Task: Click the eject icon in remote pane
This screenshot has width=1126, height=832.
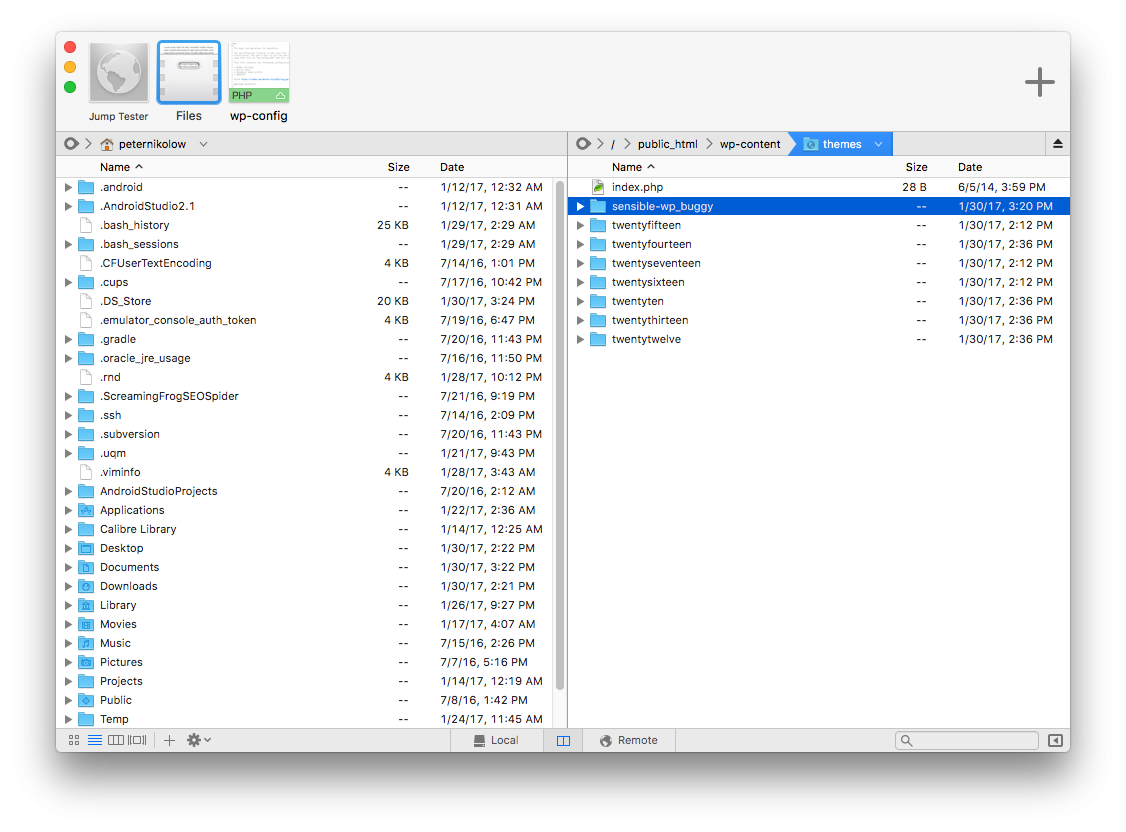Action: click(1058, 144)
